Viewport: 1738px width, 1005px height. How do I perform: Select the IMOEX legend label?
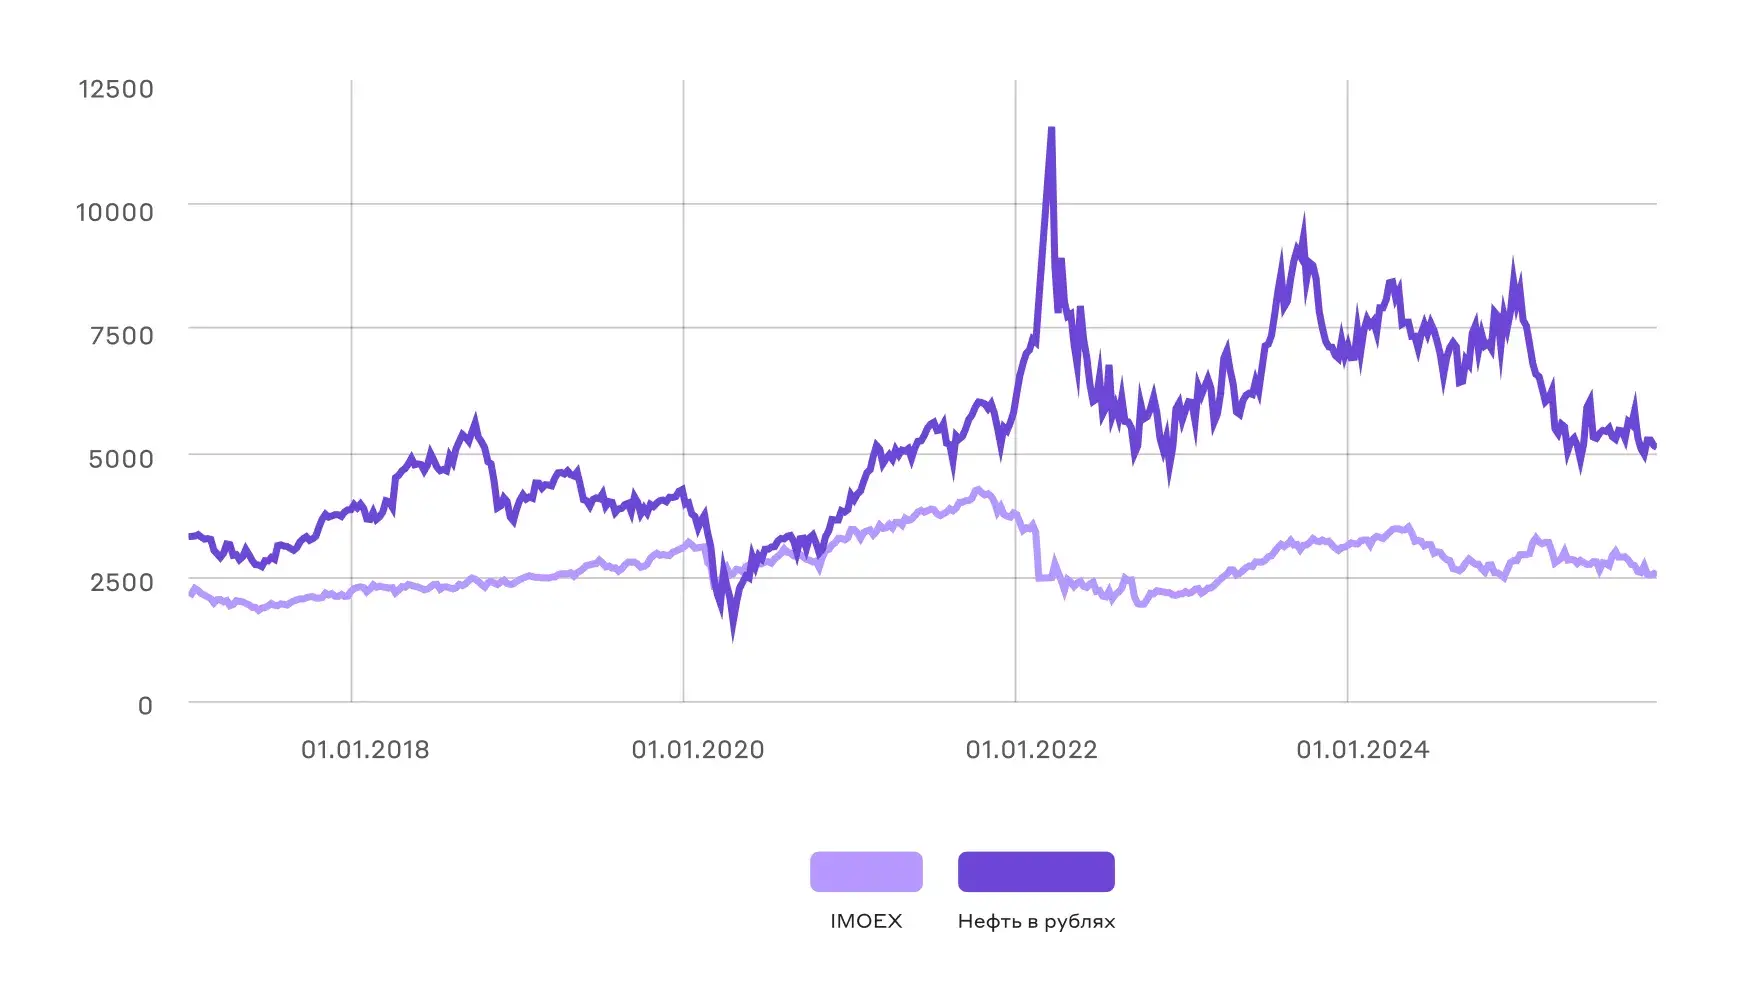[866, 921]
